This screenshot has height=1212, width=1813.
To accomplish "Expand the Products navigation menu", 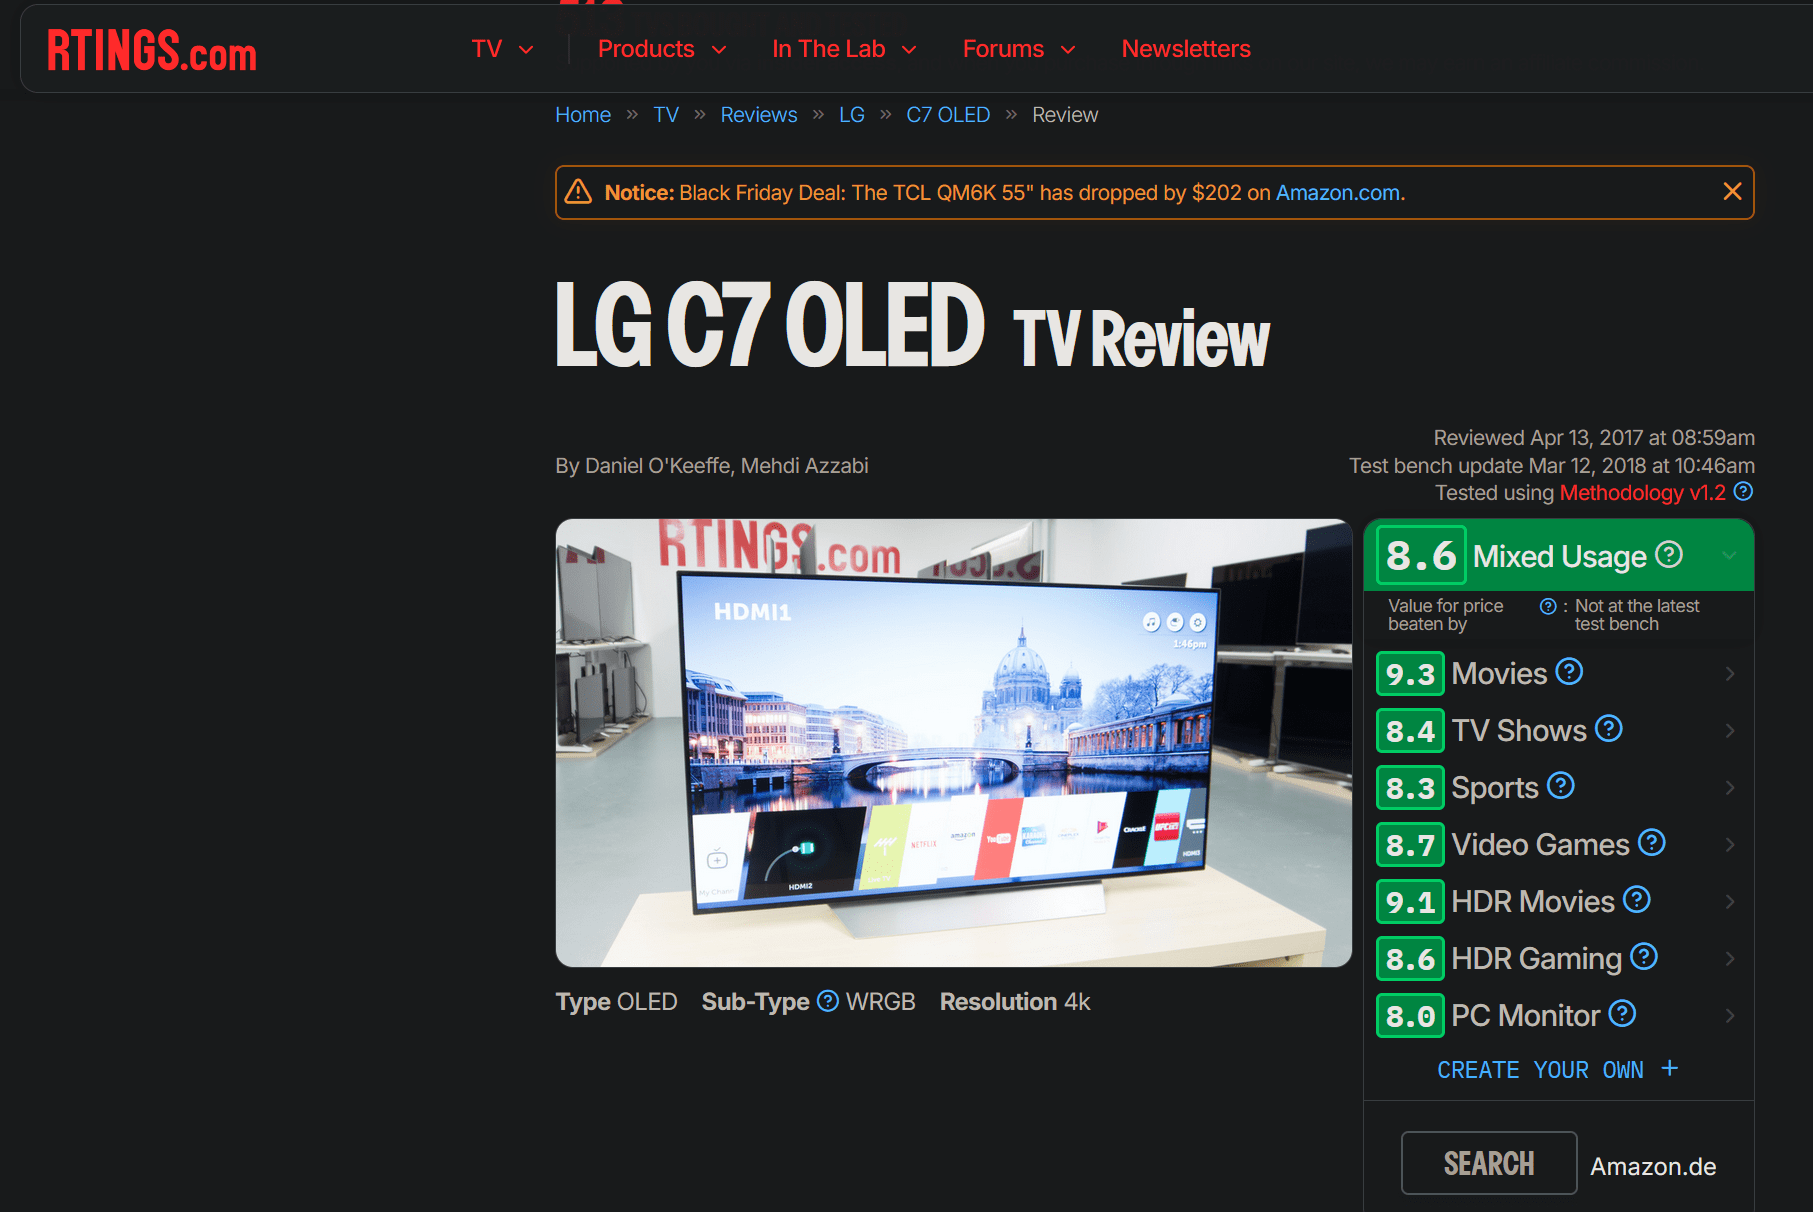I will [x=662, y=49].
